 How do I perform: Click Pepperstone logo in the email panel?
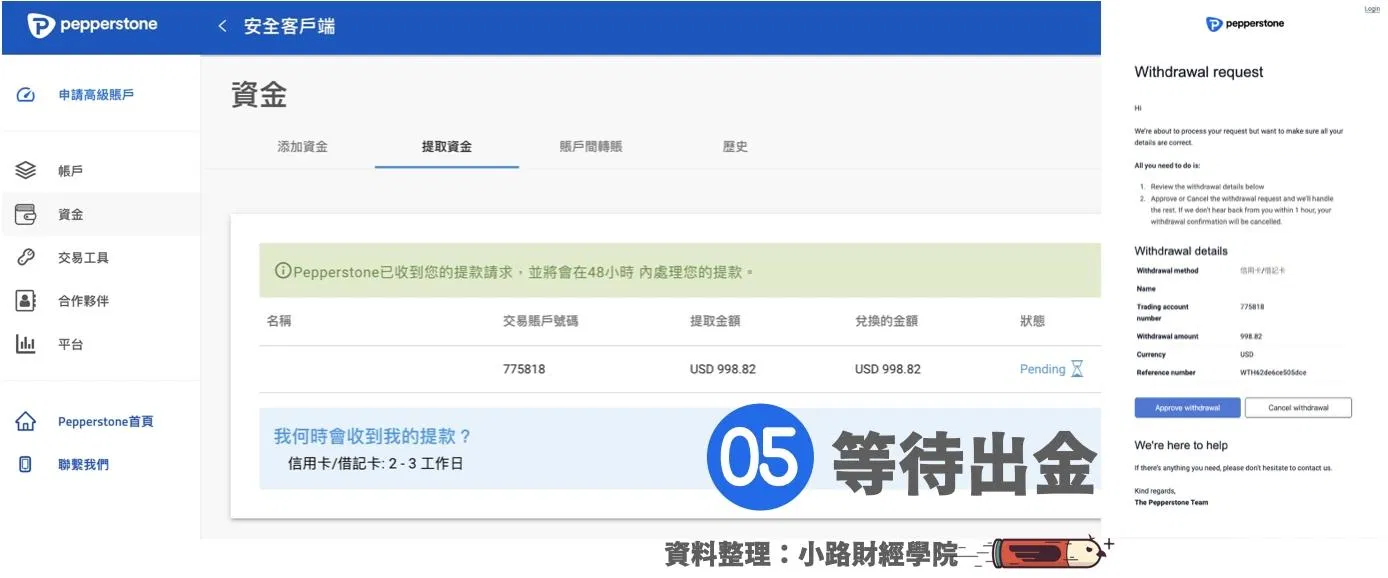click(1245, 24)
